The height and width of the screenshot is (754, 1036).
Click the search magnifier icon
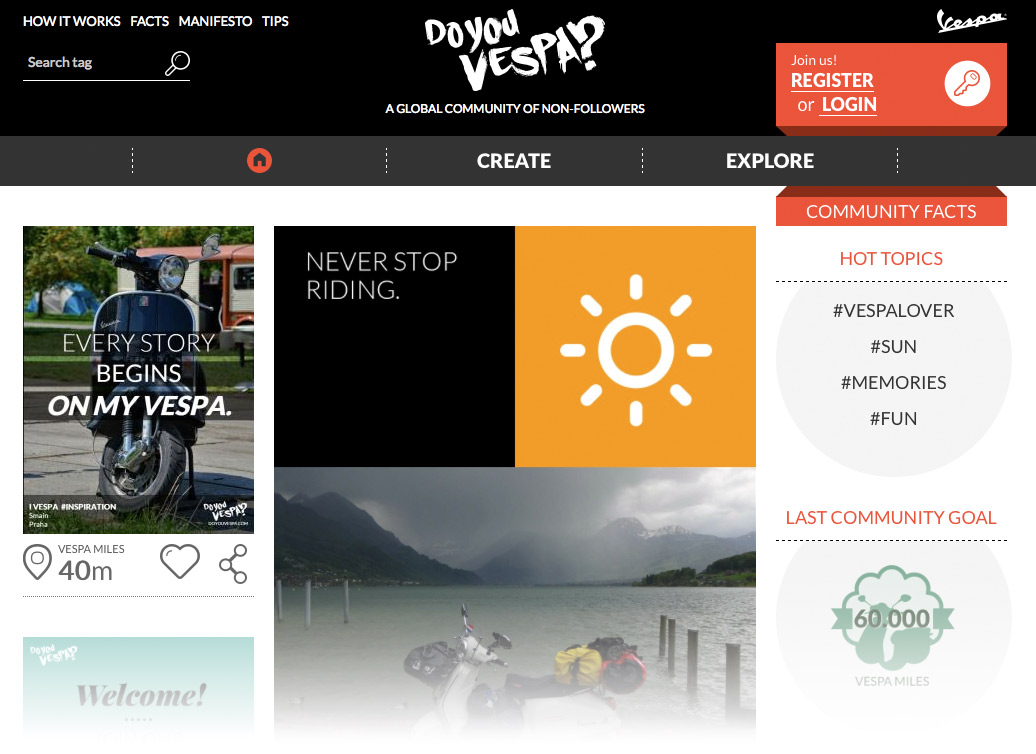(177, 63)
